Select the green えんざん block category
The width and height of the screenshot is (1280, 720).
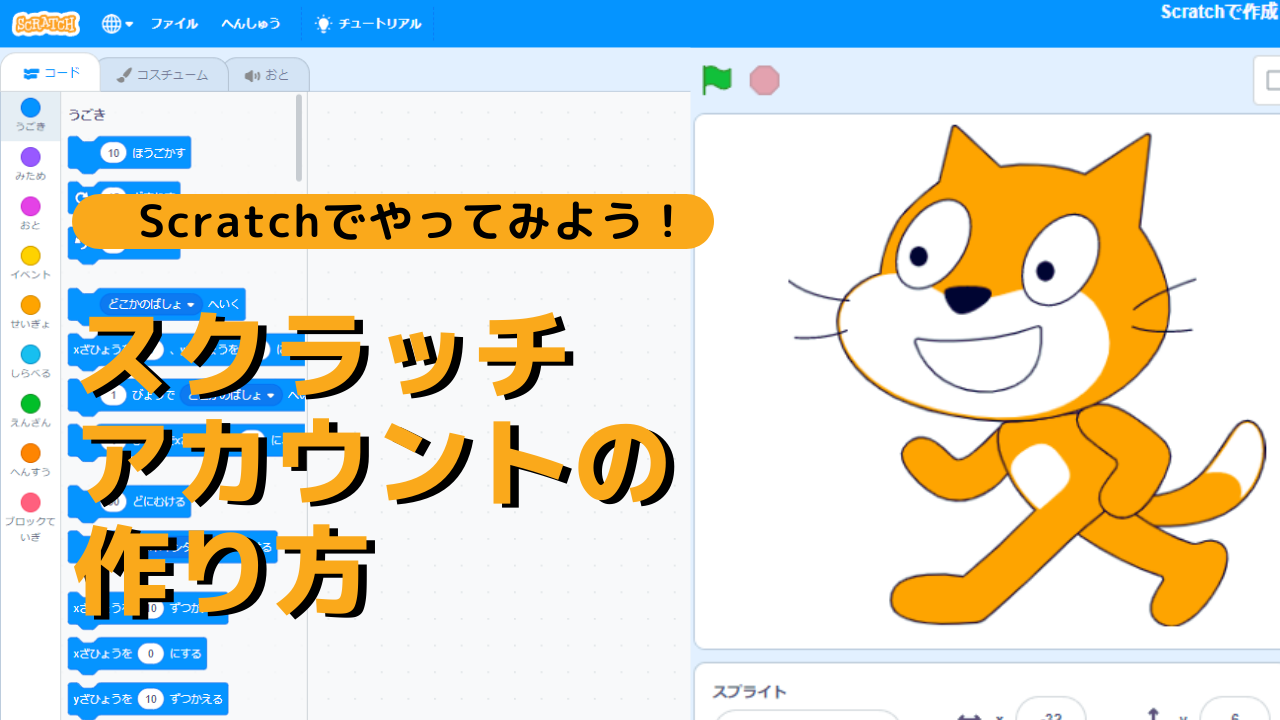(31, 410)
